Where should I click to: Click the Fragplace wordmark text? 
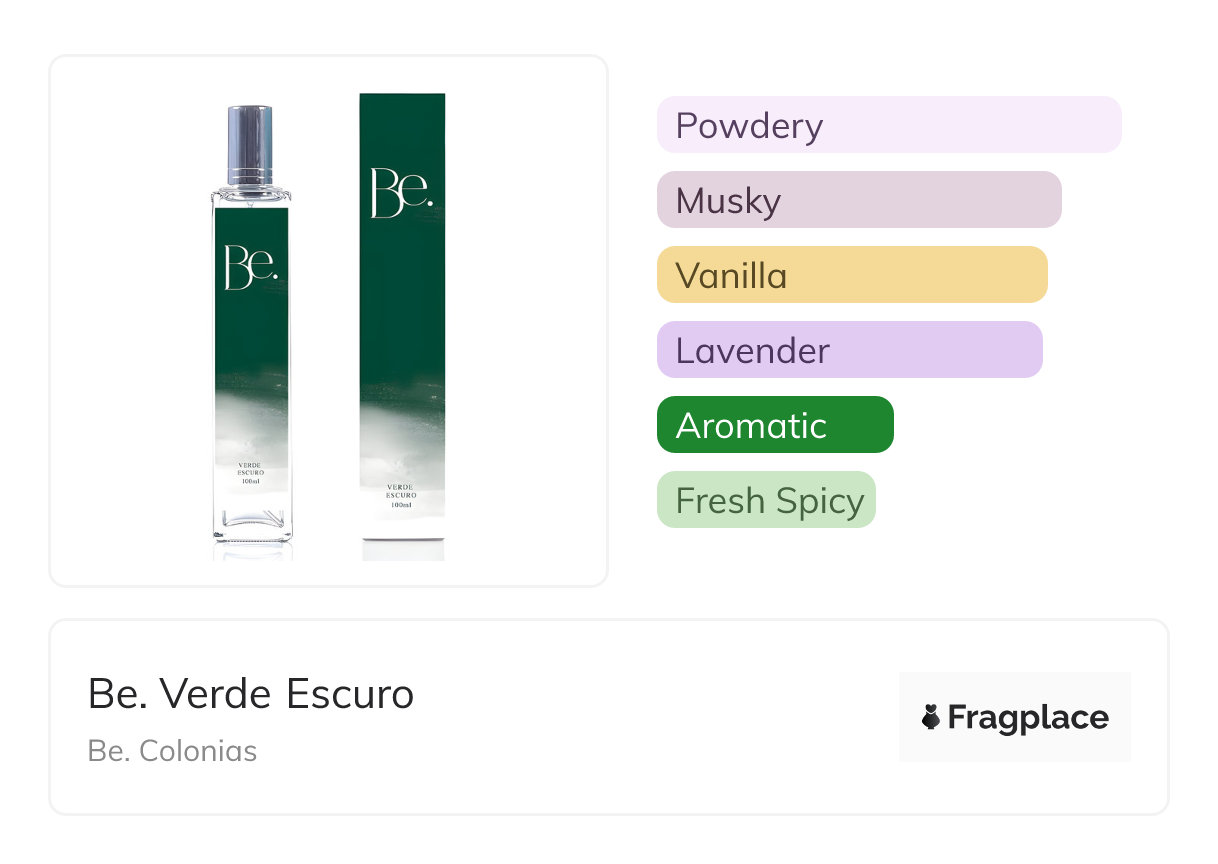point(1028,718)
